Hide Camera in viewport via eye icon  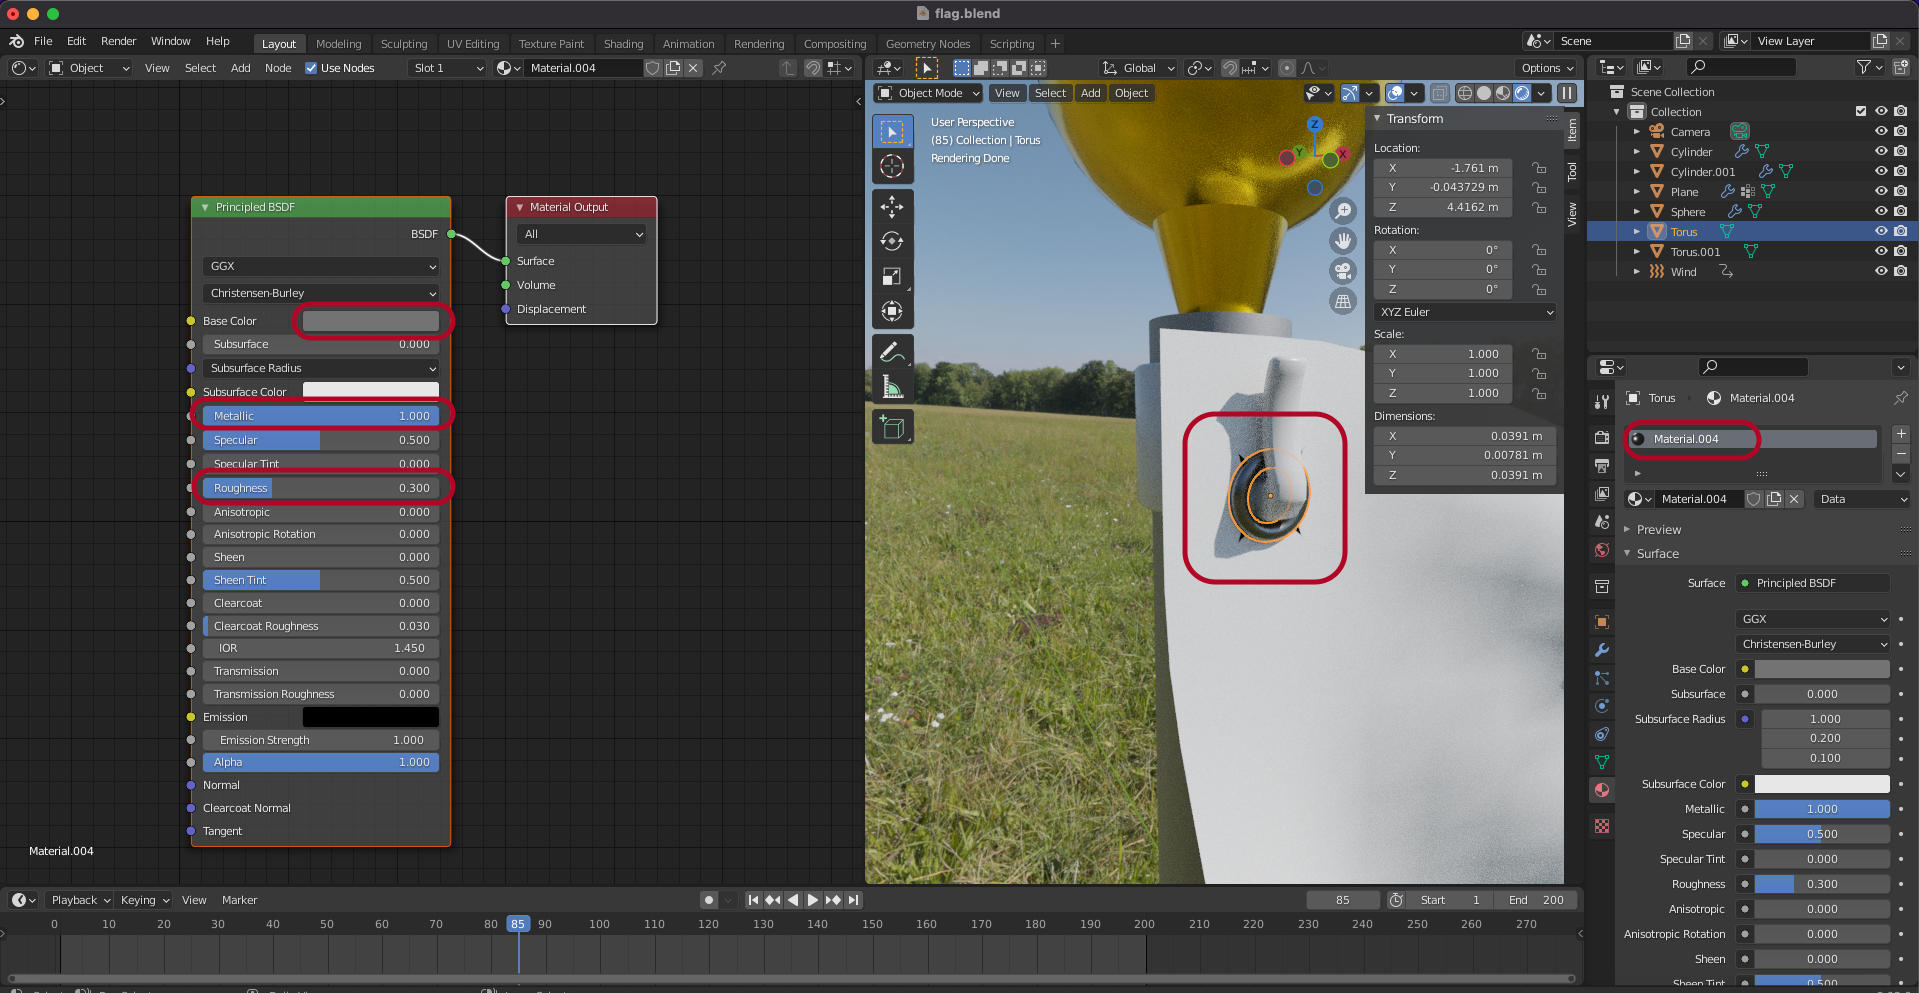tap(1881, 131)
